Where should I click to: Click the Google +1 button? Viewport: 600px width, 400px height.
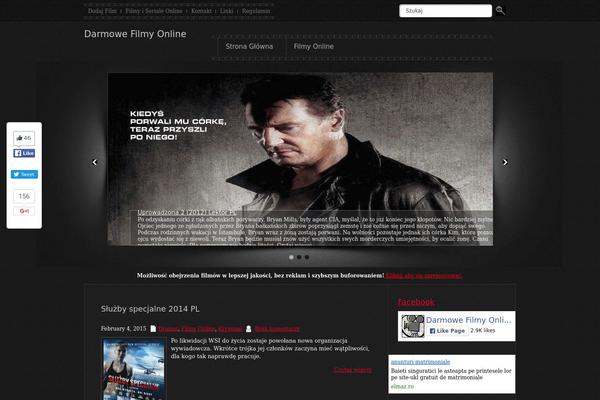click(24, 211)
